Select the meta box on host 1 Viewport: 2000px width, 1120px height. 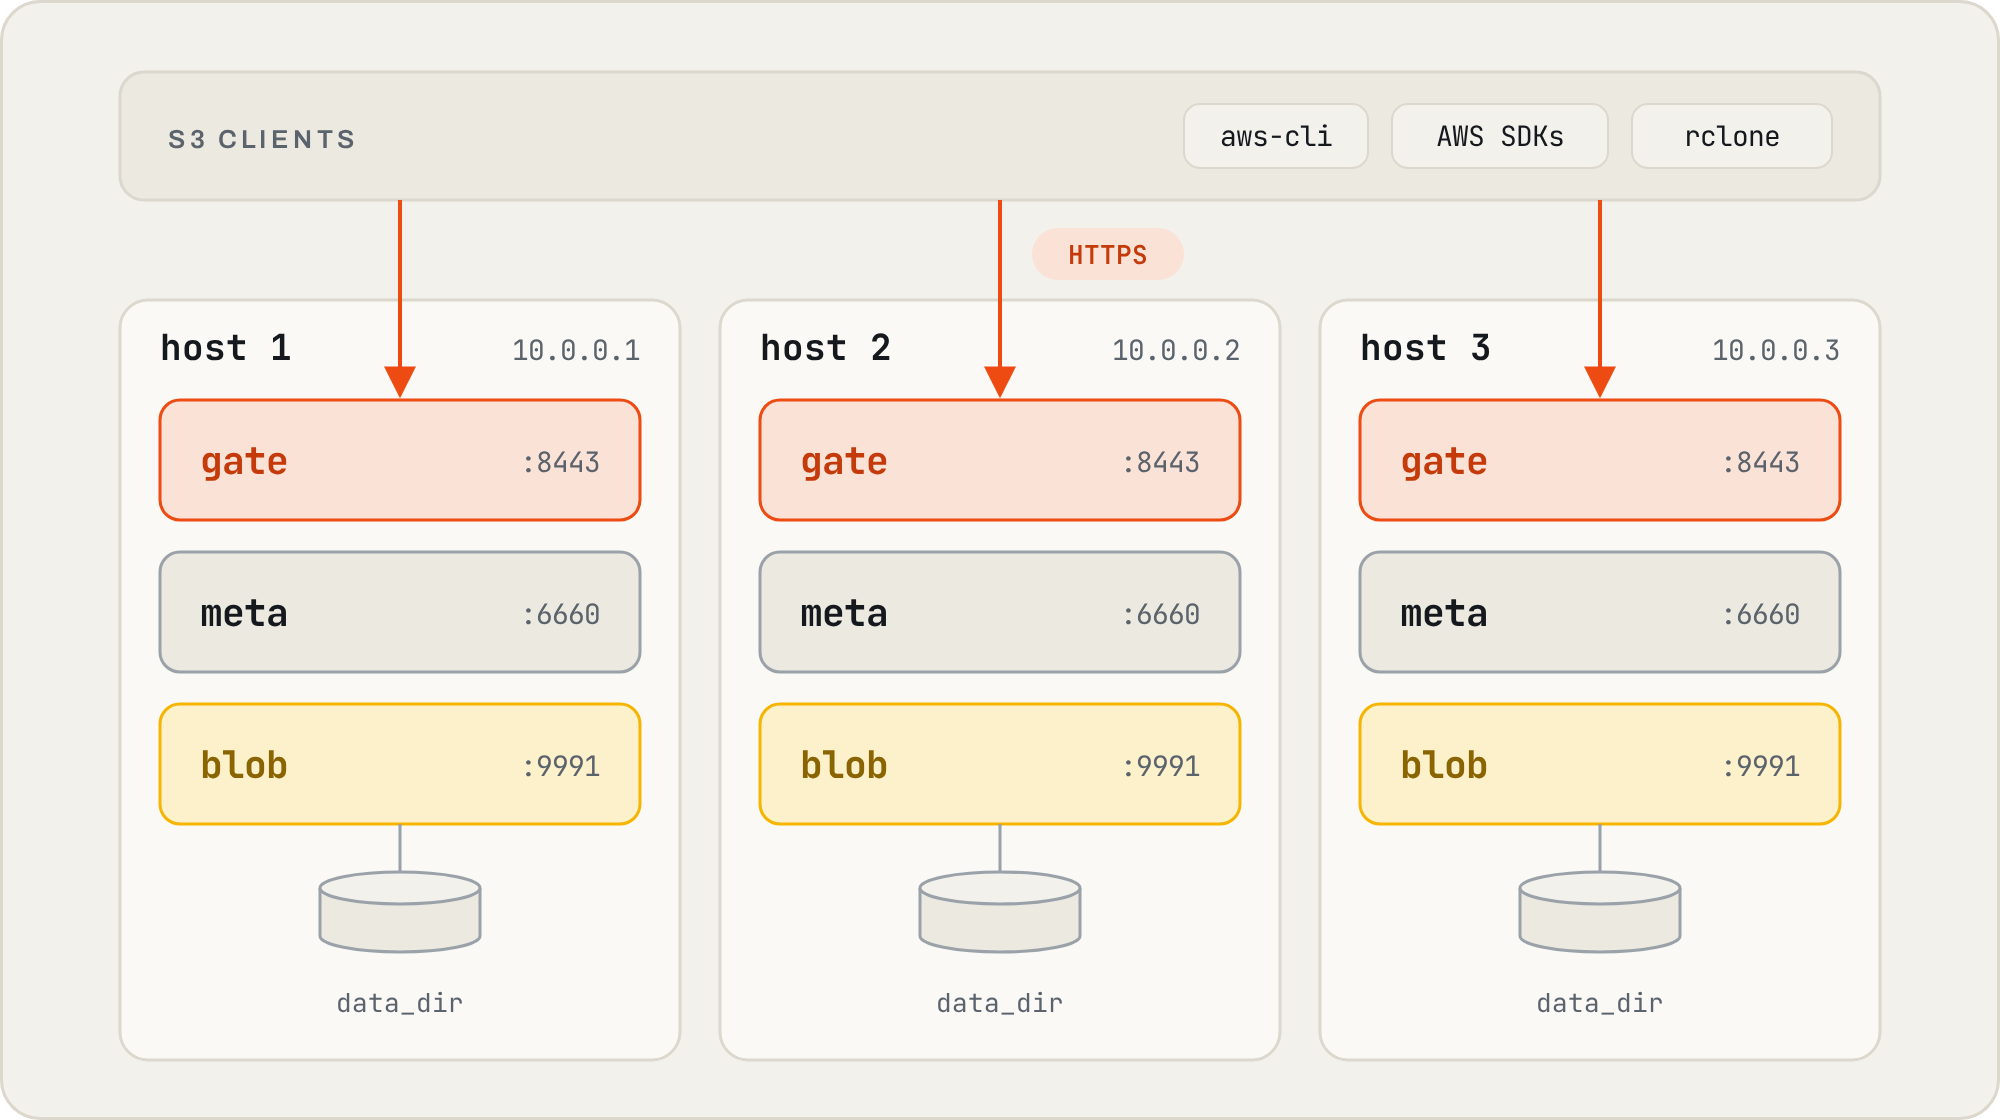coord(400,612)
